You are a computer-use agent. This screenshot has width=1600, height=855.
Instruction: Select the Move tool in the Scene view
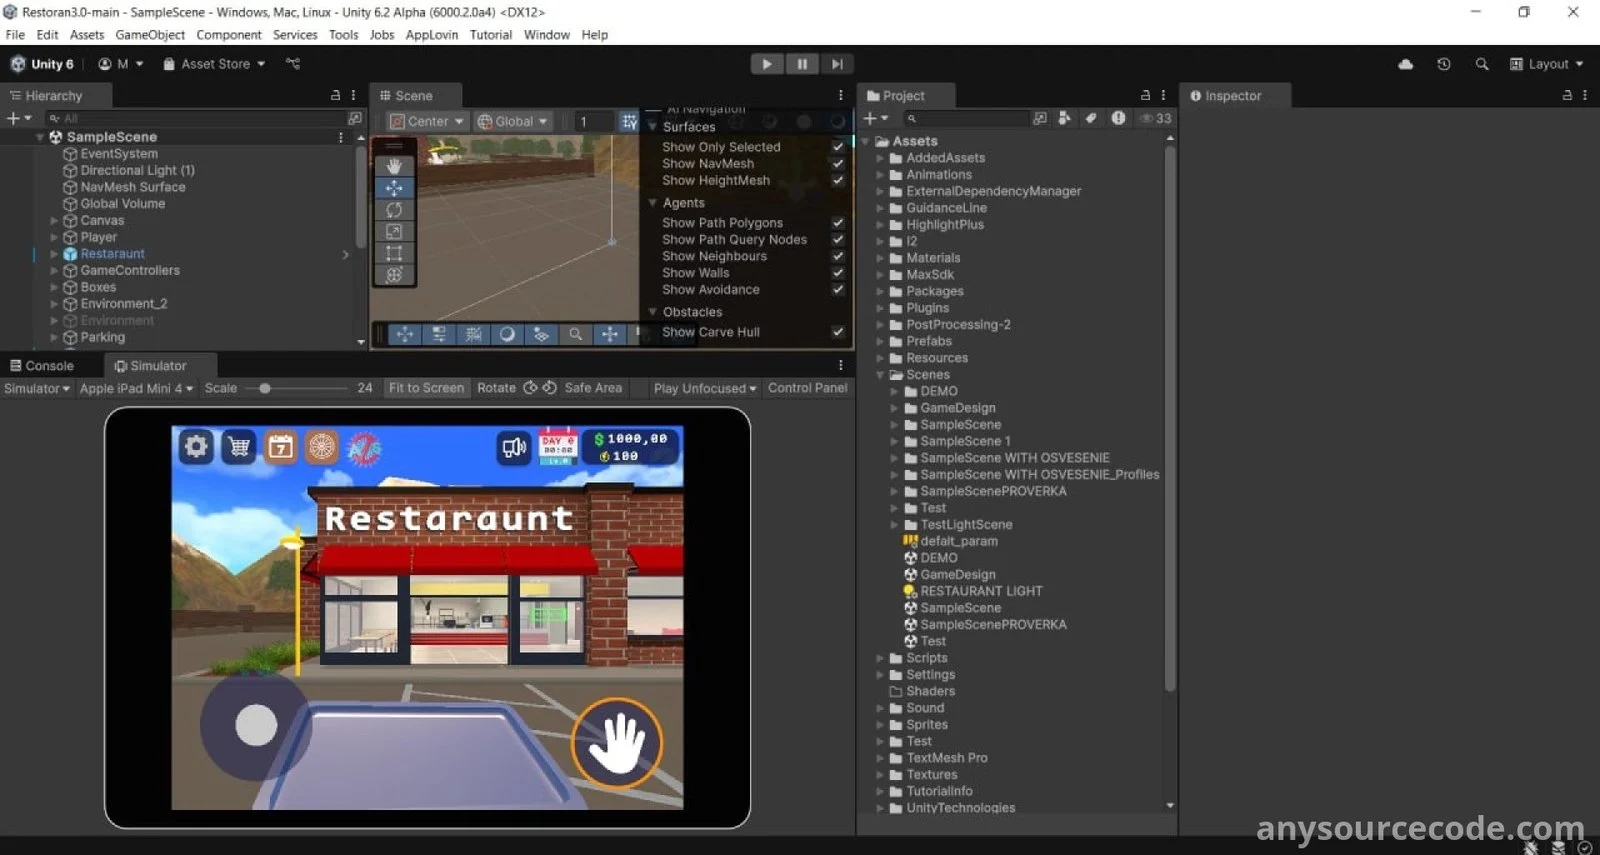click(394, 188)
